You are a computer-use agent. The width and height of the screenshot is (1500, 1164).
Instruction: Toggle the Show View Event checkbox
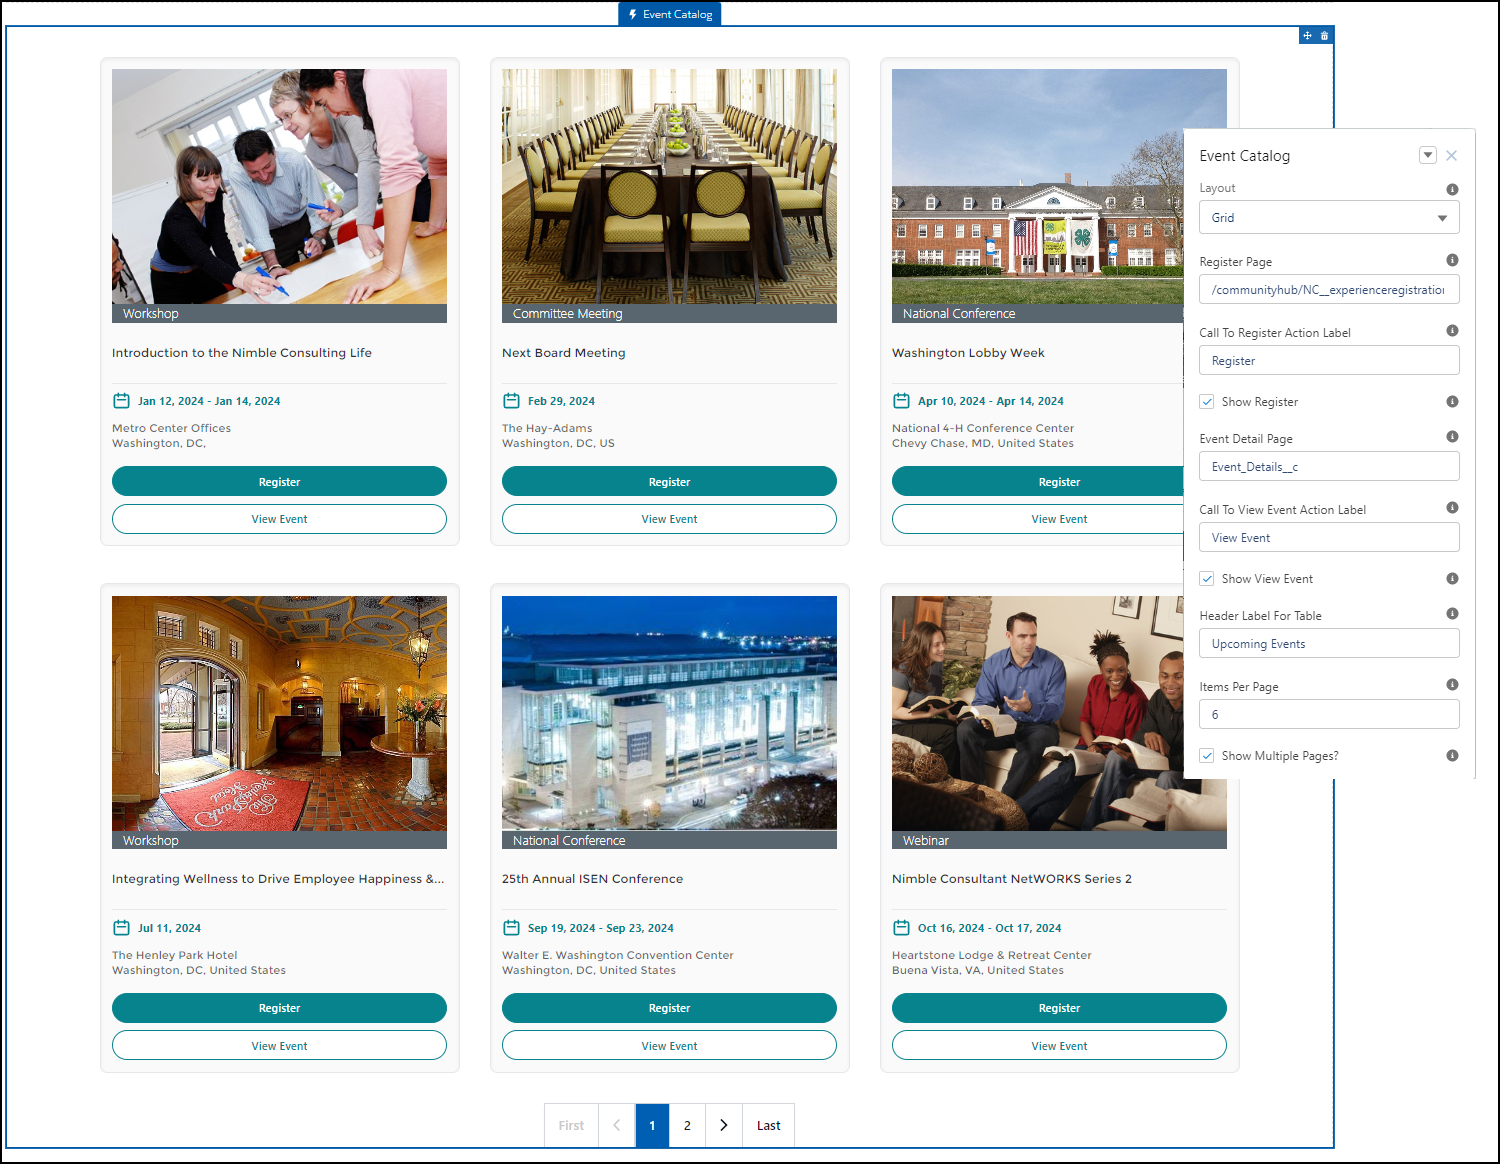click(x=1207, y=579)
